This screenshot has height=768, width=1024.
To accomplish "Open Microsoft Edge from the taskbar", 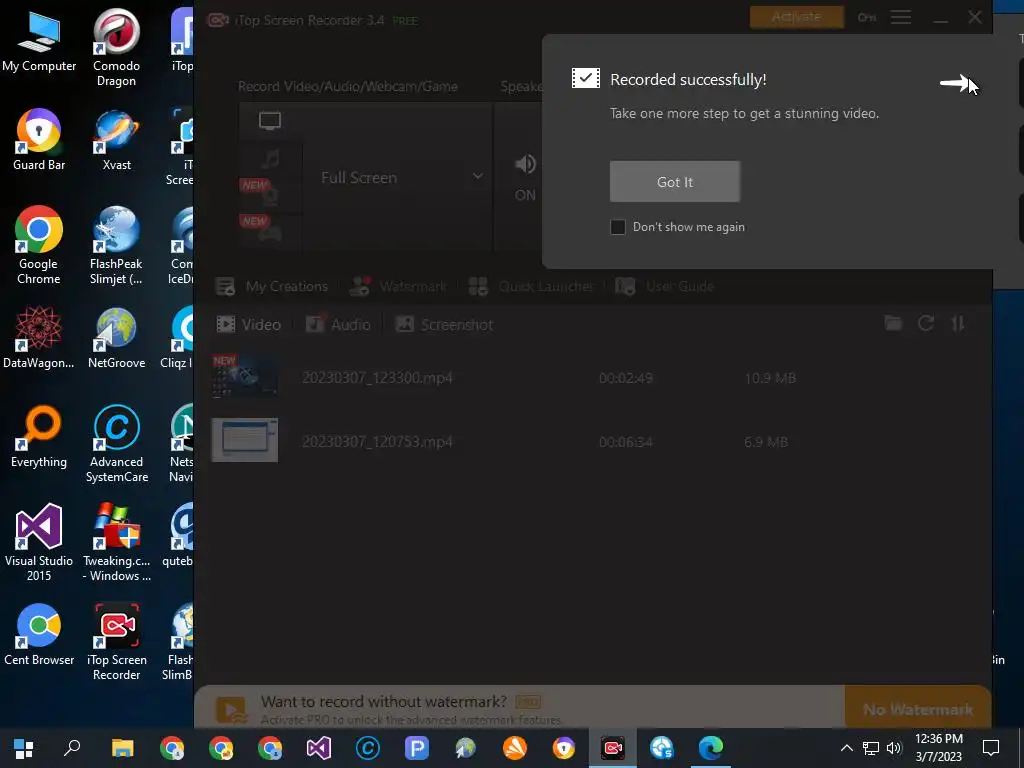I will [711, 748].
